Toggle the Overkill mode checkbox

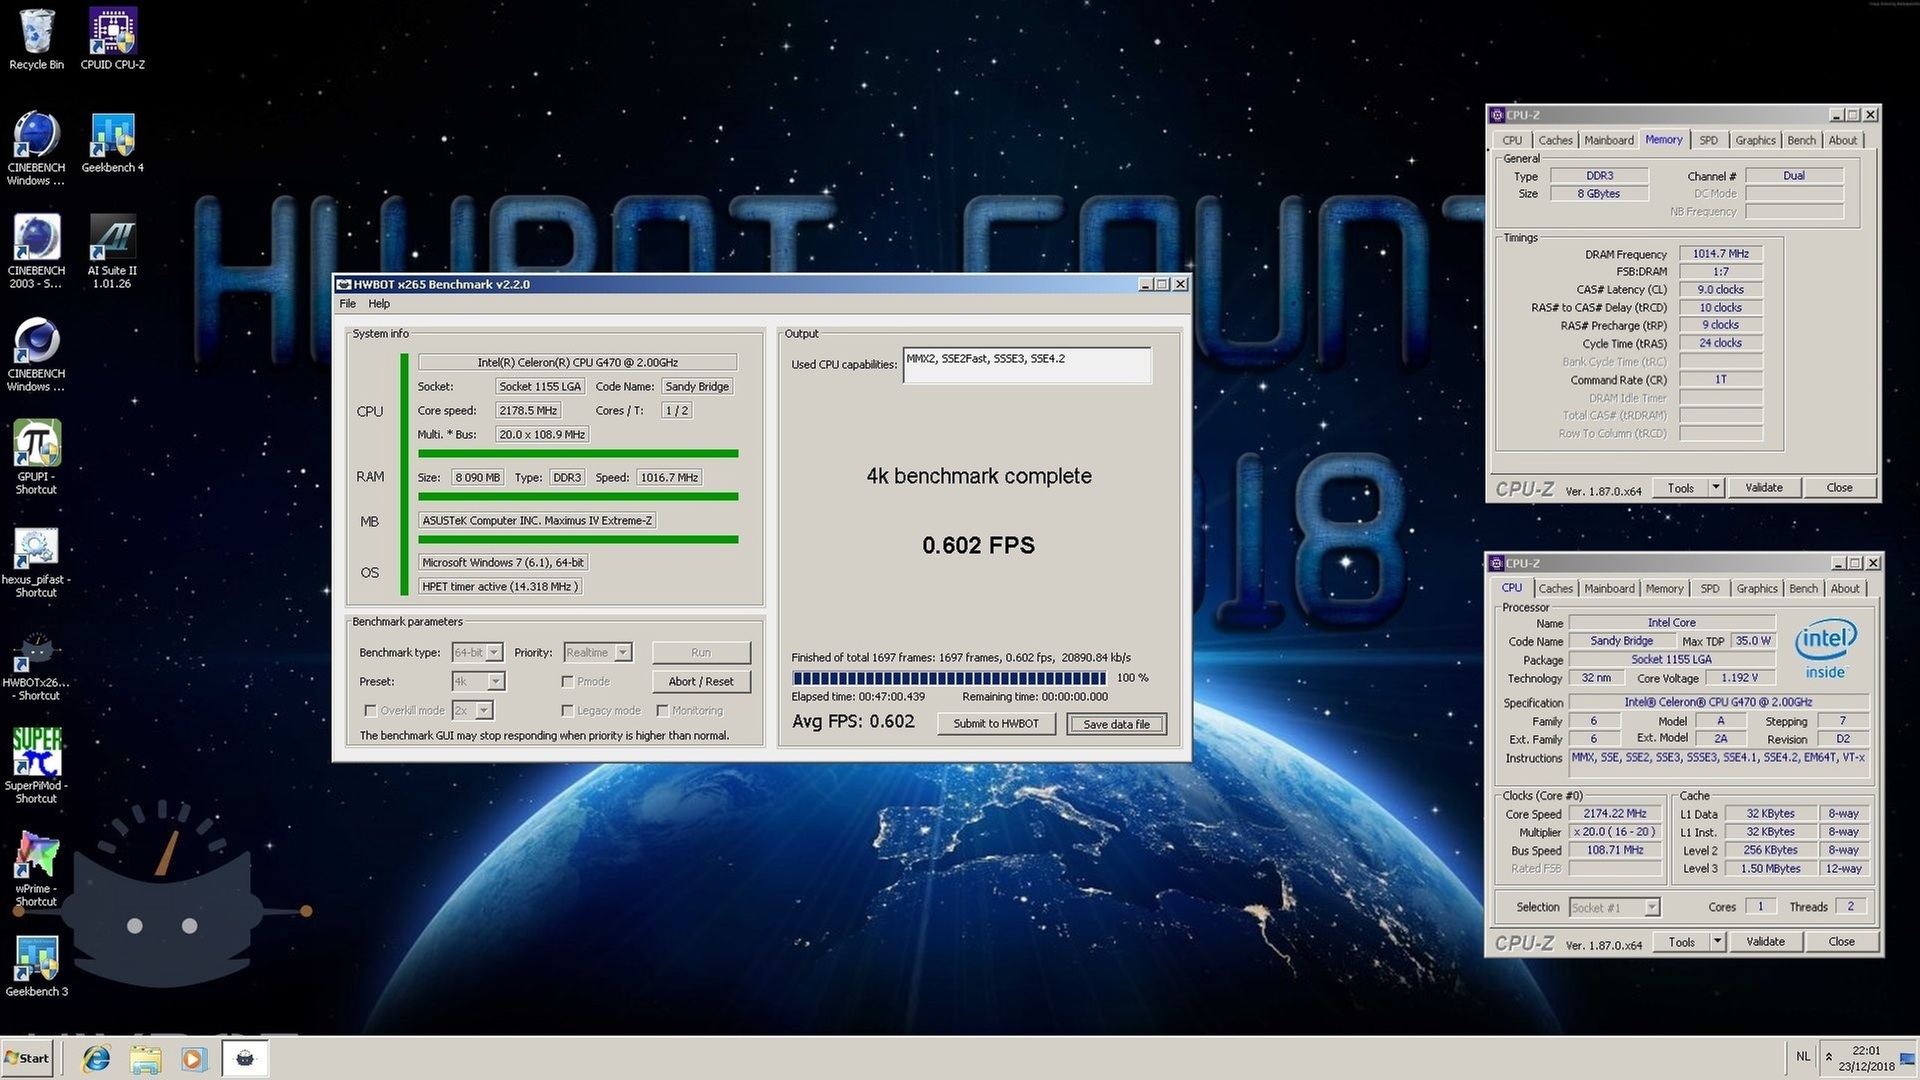371,711
